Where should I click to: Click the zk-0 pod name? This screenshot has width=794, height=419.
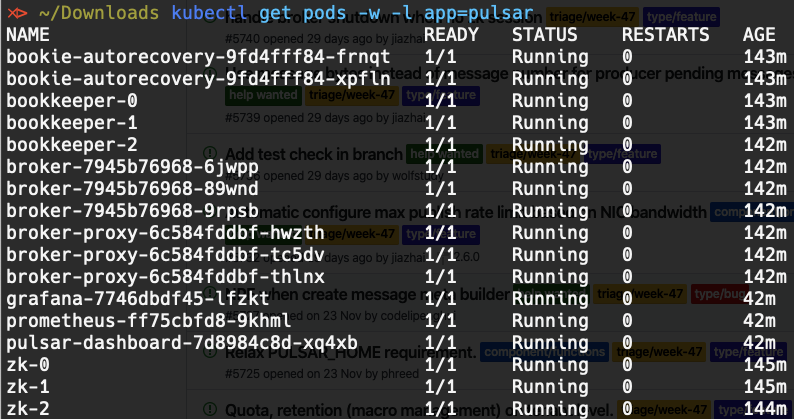click(28, 365)
